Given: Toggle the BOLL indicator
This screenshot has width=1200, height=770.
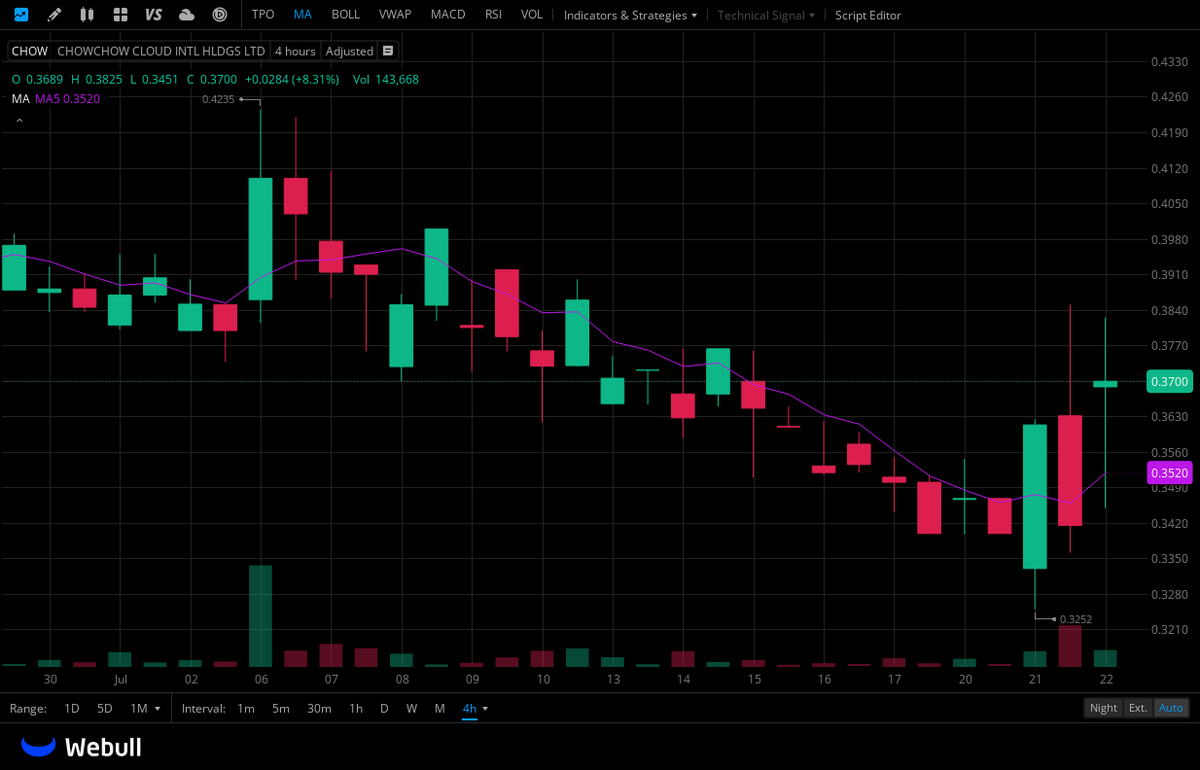Looking at the screenshot, I should [x=345, y=15].
